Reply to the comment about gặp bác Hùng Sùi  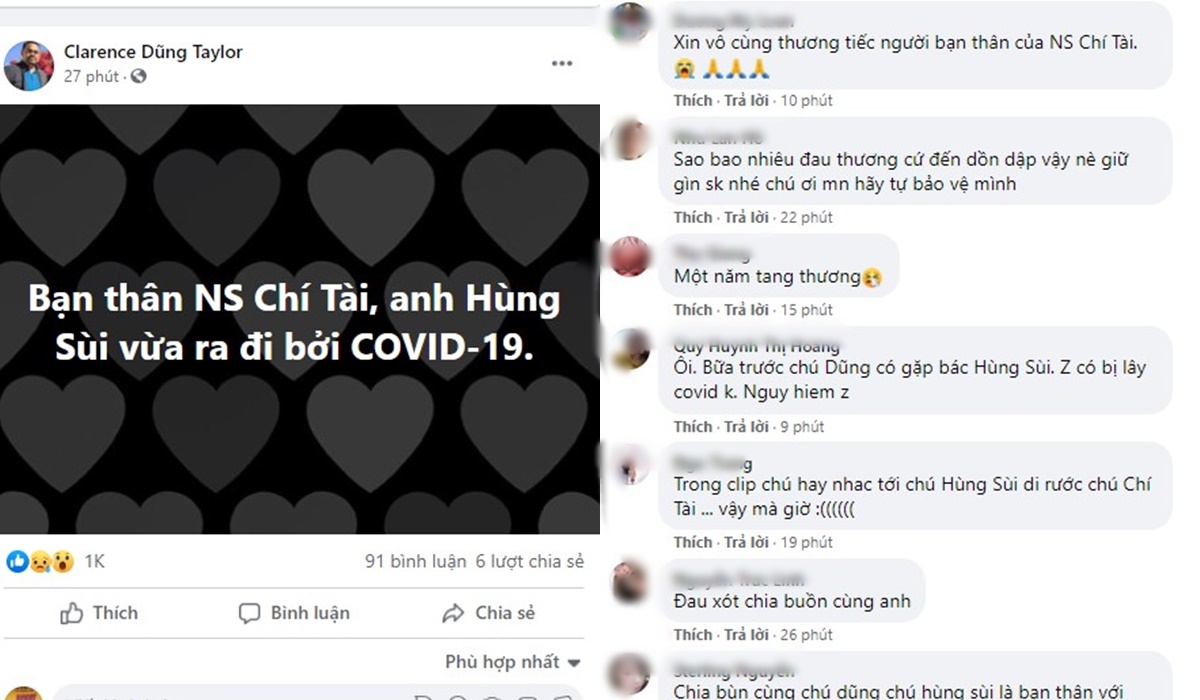tap(744, 427)
